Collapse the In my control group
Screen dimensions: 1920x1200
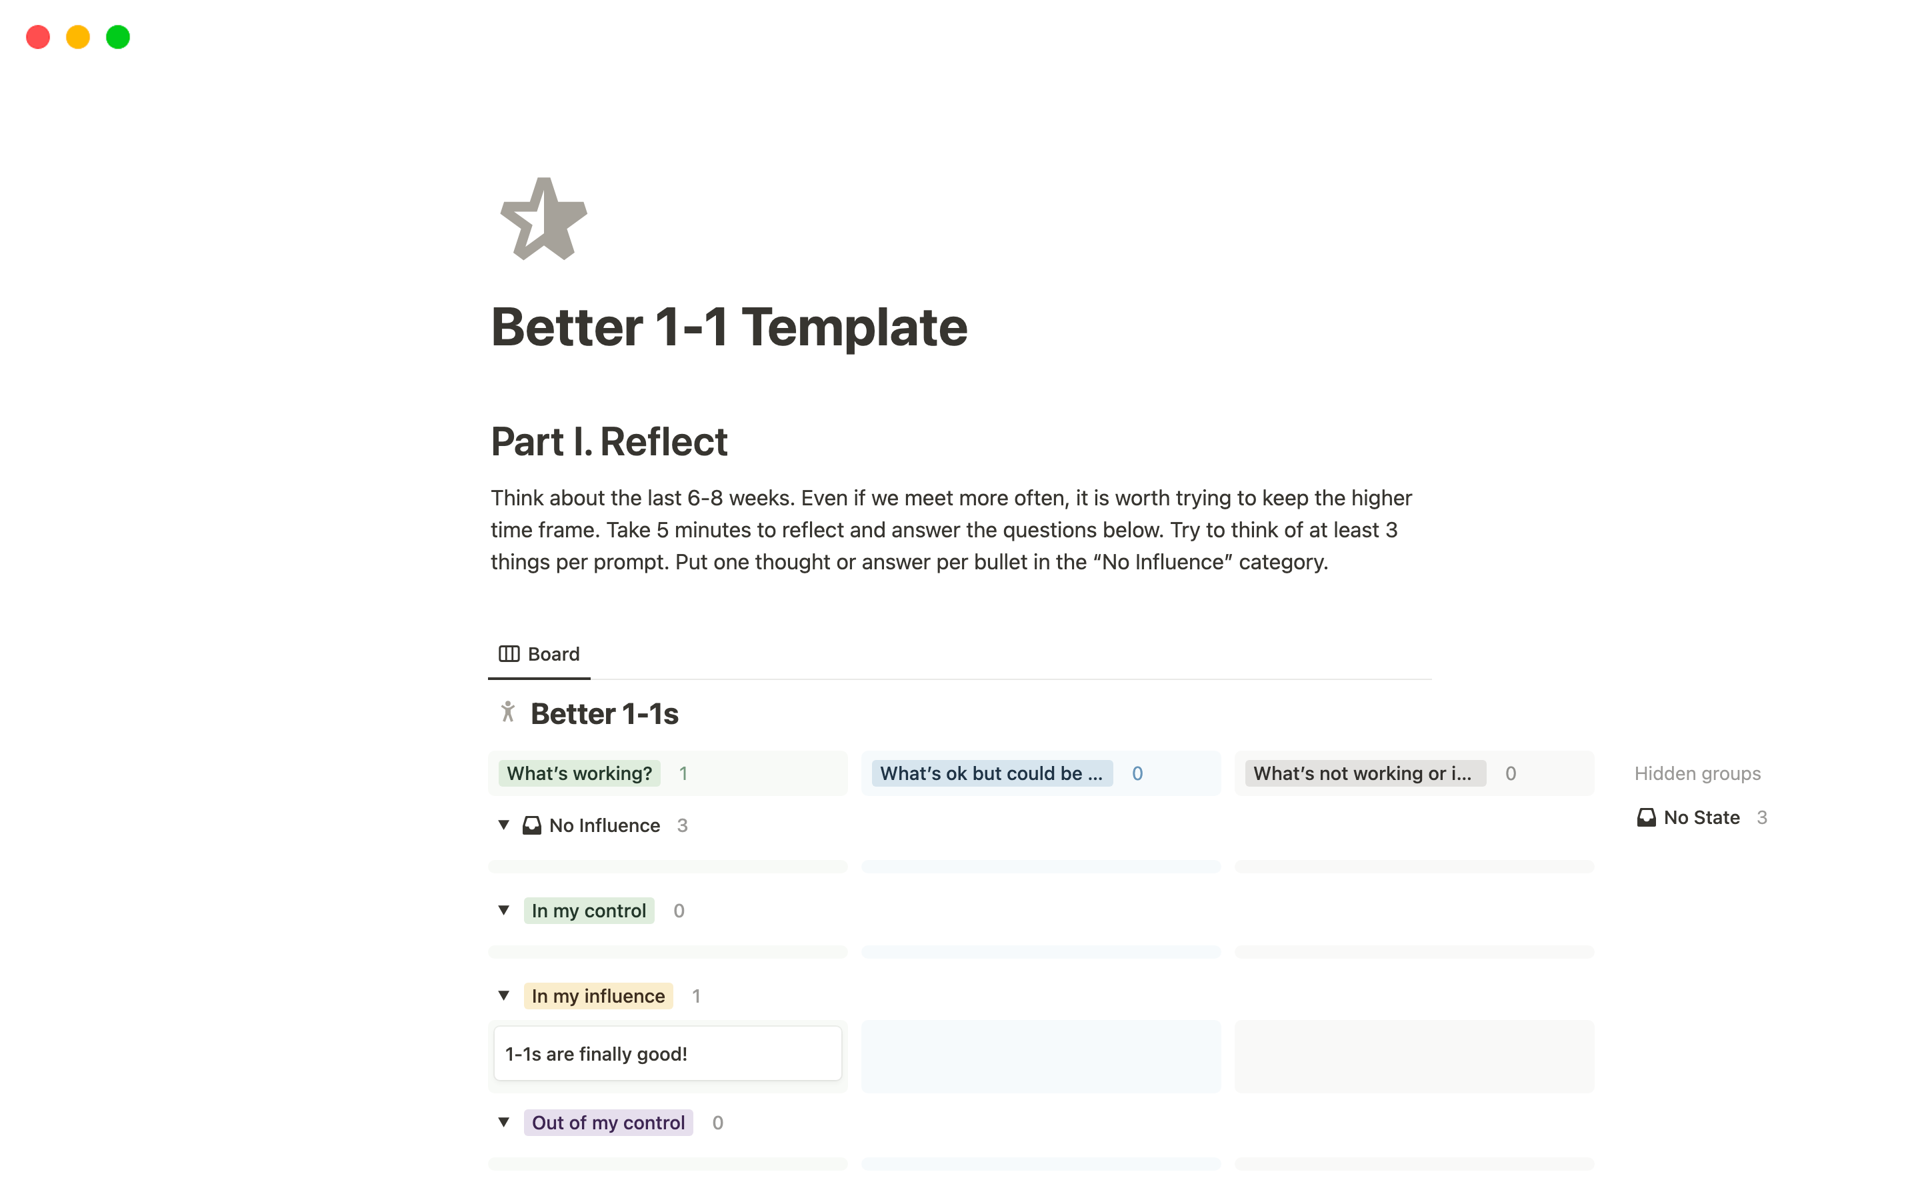pyautogui.click(x=504, y=910)
